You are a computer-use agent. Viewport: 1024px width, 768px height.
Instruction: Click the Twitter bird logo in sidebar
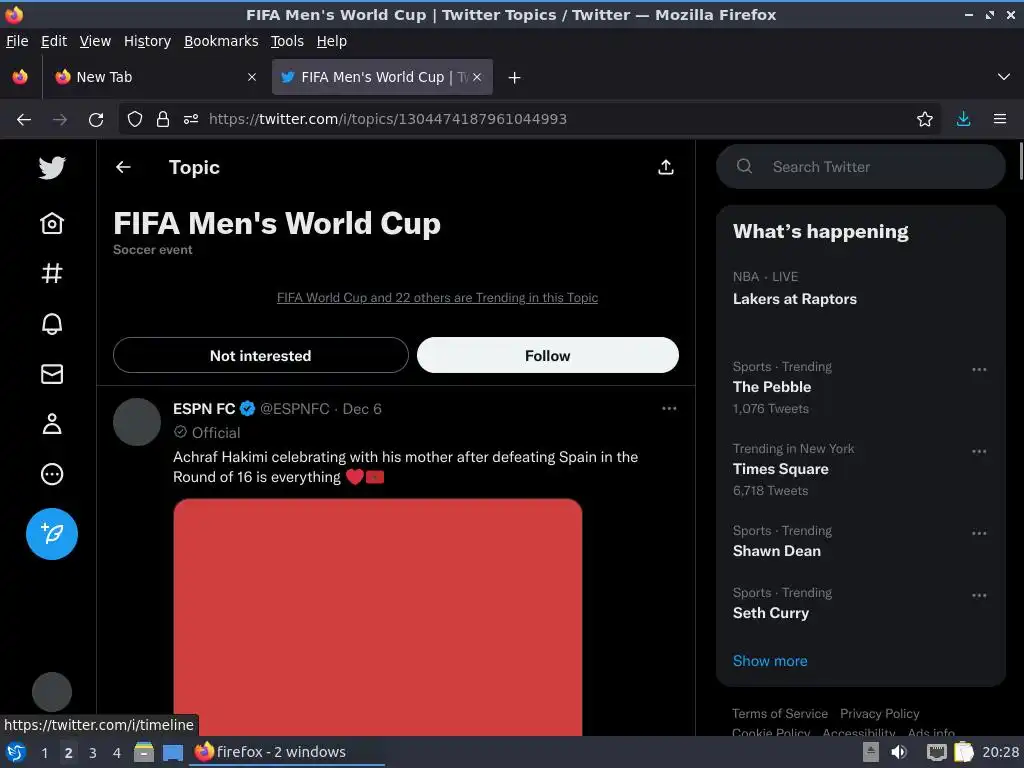coord(52,168)
